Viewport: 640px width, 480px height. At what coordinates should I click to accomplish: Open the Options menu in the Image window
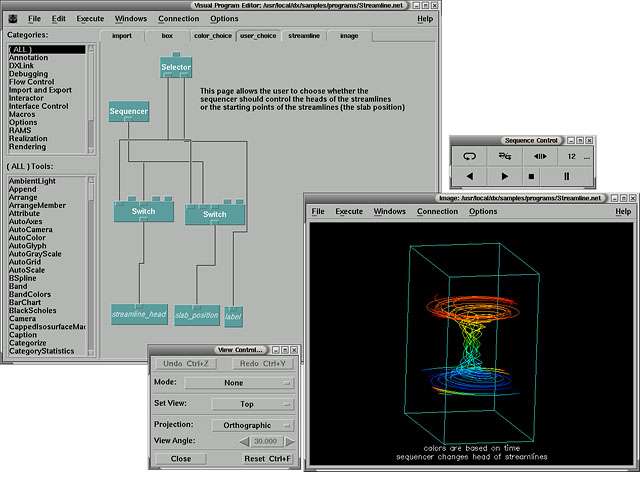483,212
